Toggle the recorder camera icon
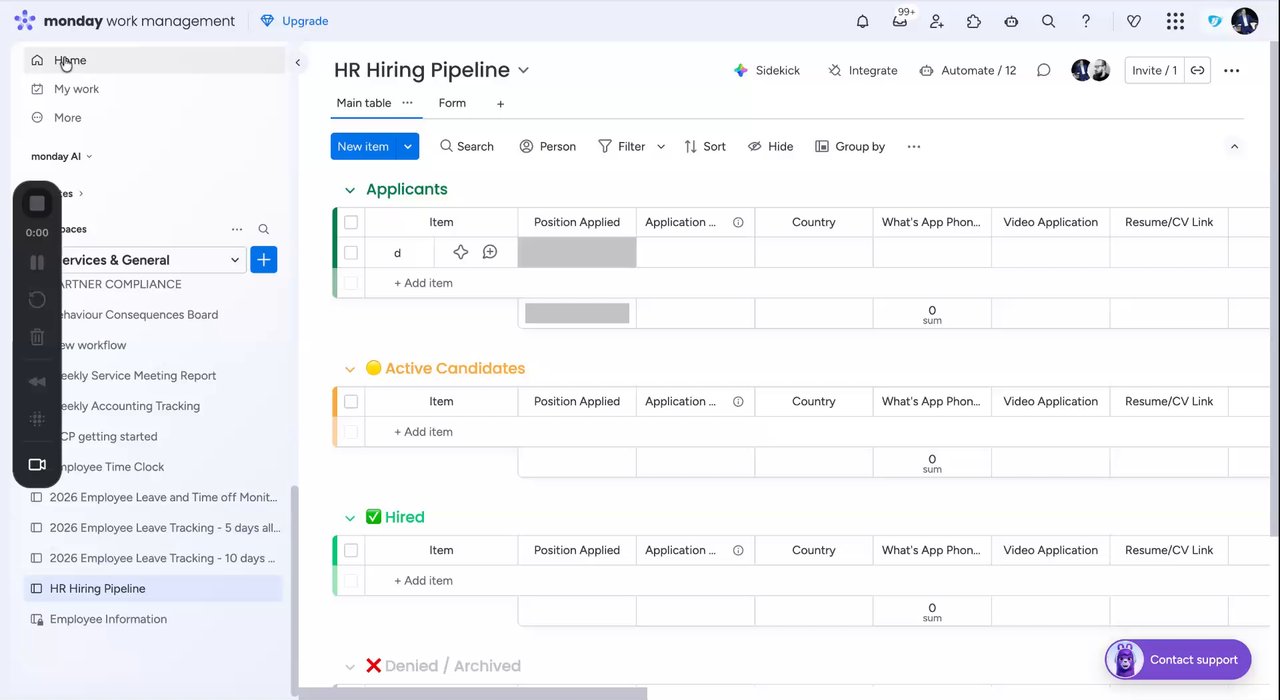The width and height of the screenshot is (1280, 700). coord(37,464)
